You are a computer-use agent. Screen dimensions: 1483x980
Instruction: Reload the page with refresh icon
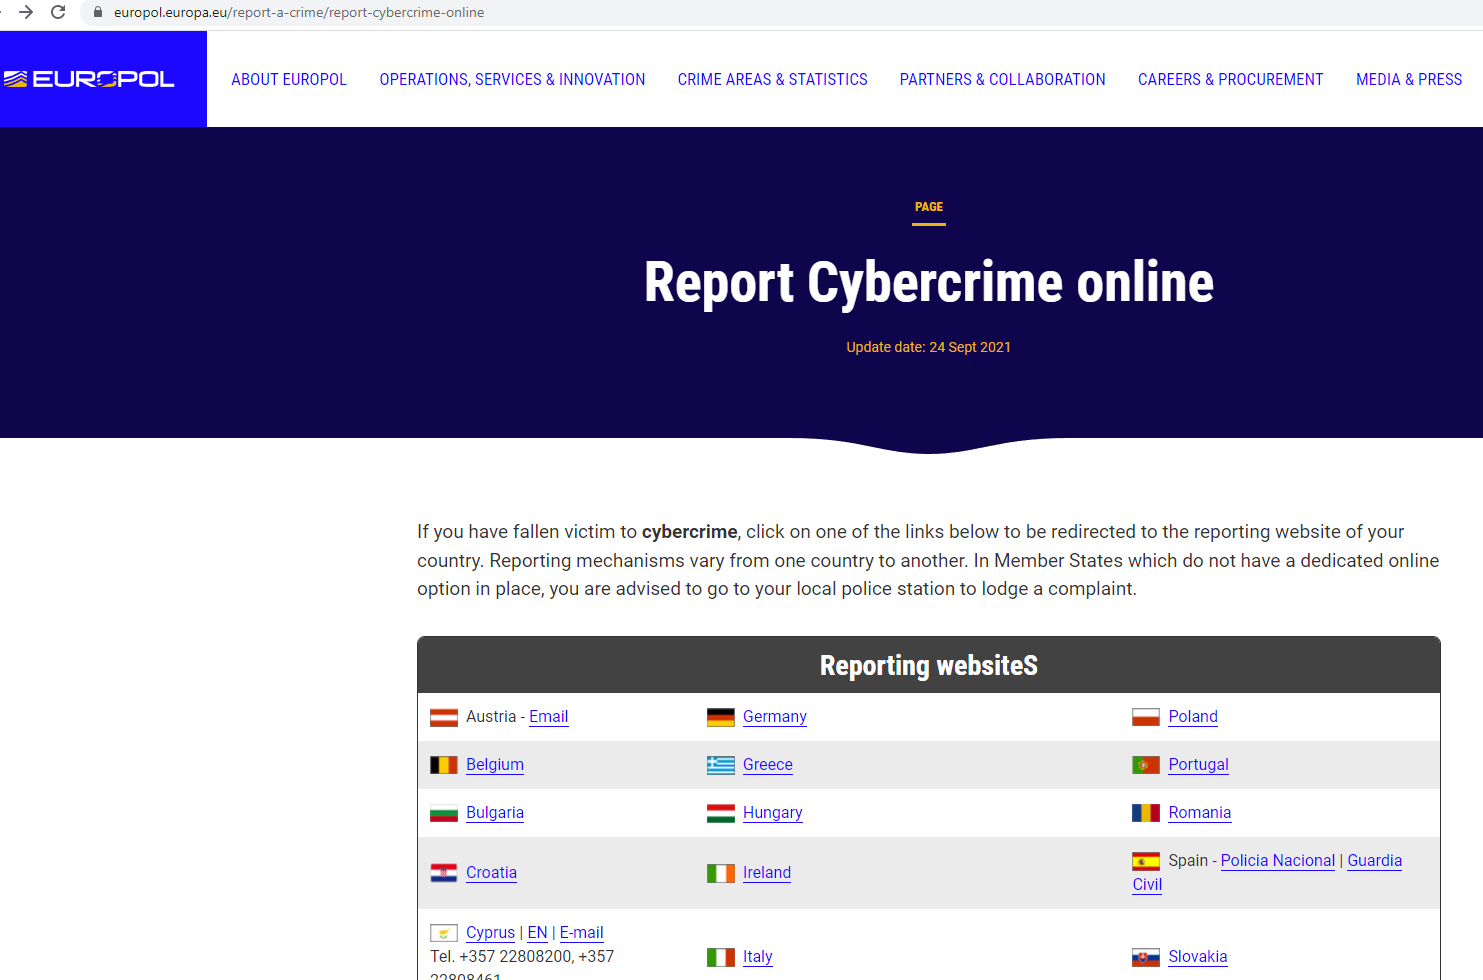[58, 12]
